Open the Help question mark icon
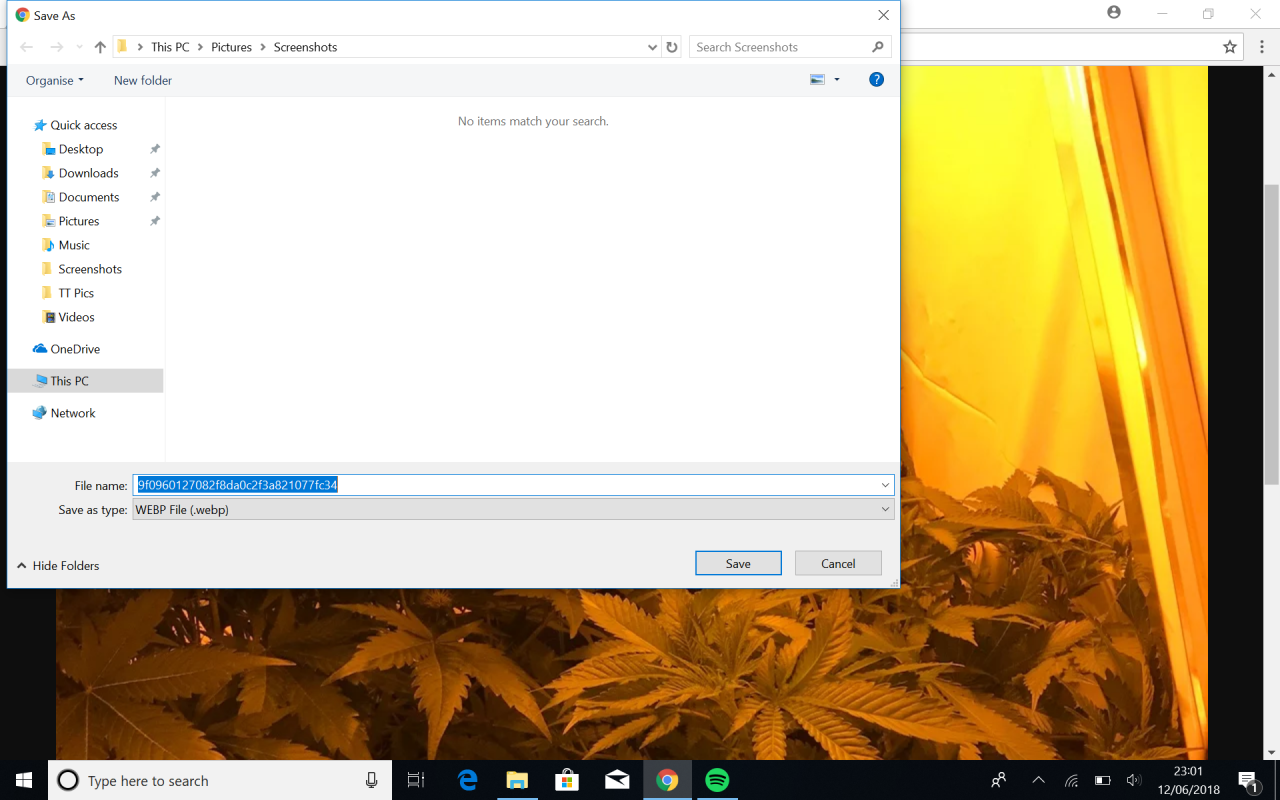Image resolution: width=1280 pixels, height=800 pixels. click(876, 80)
